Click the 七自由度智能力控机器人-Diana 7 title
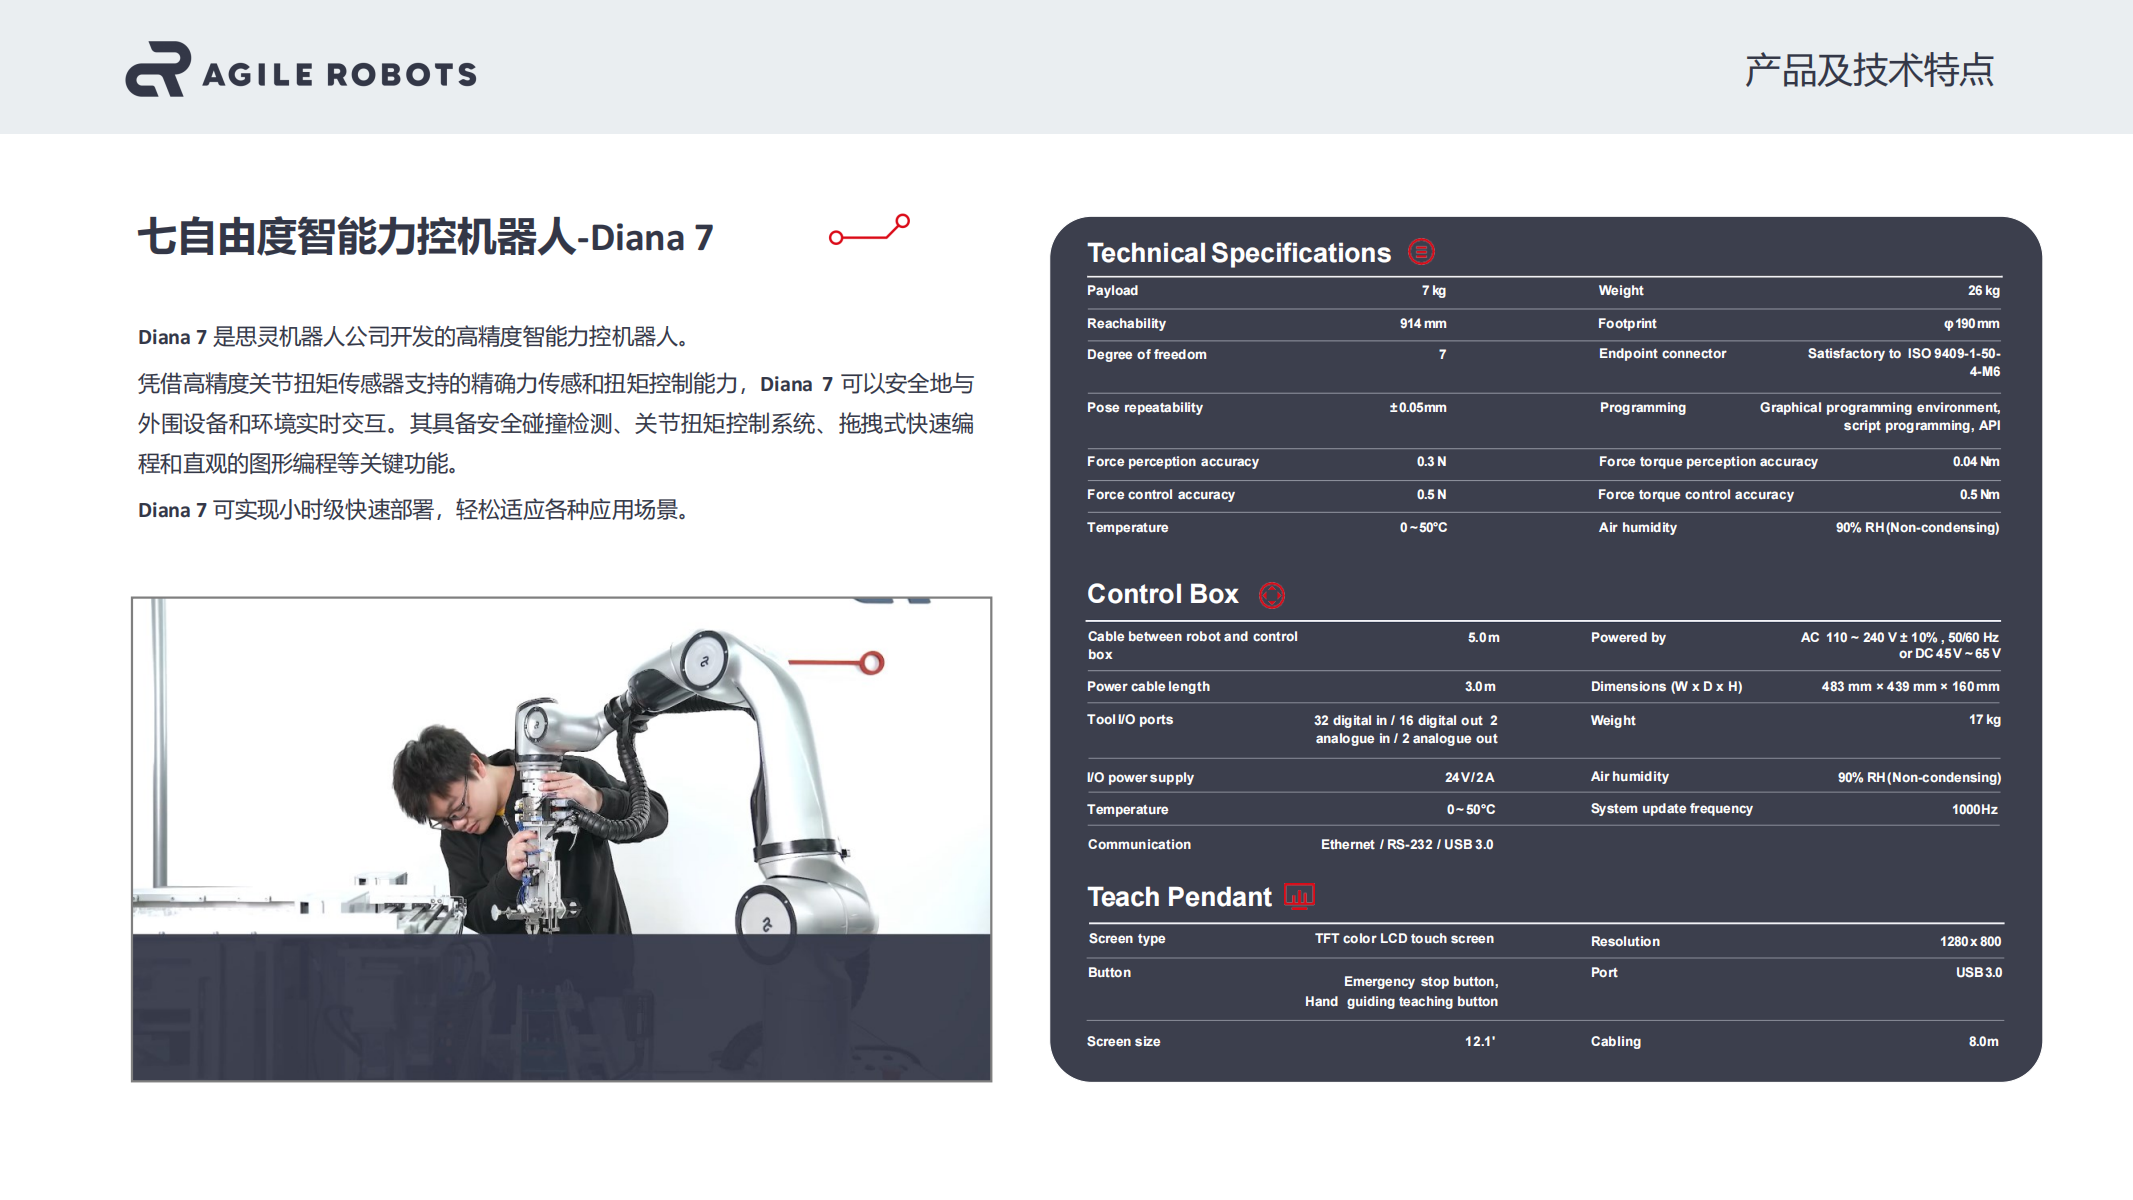The width and height of the screenshot is (2133, 1200). 425,238
